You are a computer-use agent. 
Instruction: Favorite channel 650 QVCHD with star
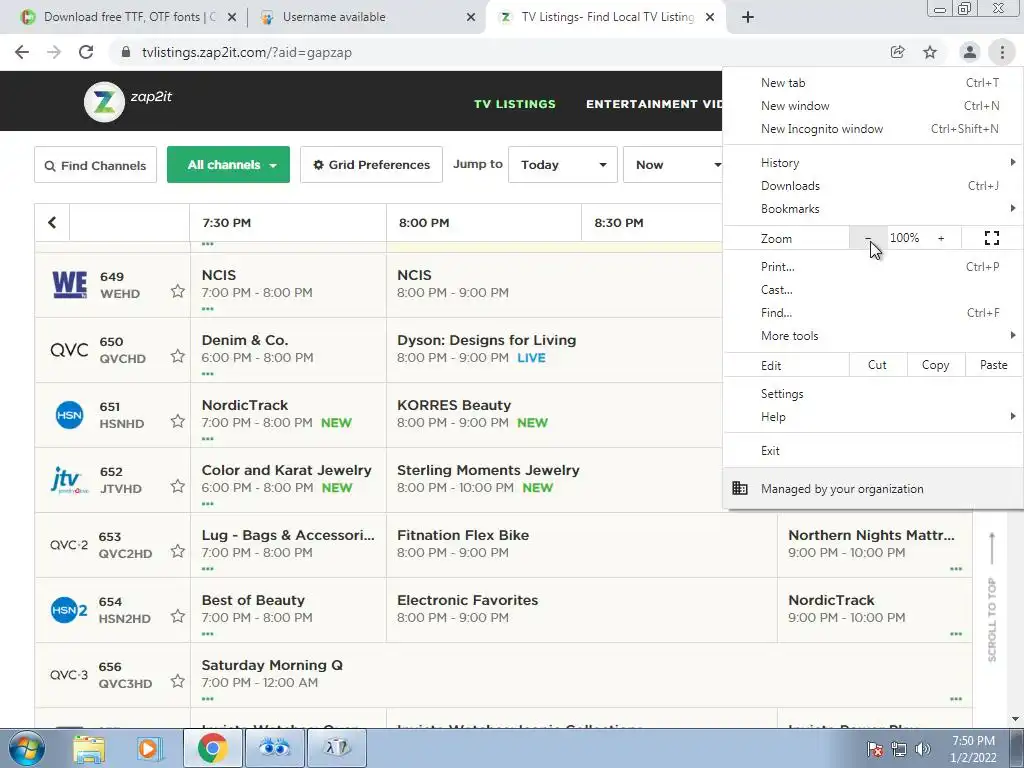(x=178, y=356)
